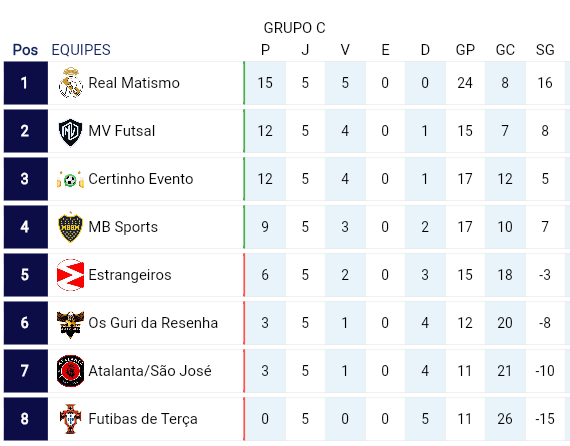The width and height of the screenshot is (570, 446).
Task: Click the Os Guri da Resenha eagle logo
Action: click(71, 323)
